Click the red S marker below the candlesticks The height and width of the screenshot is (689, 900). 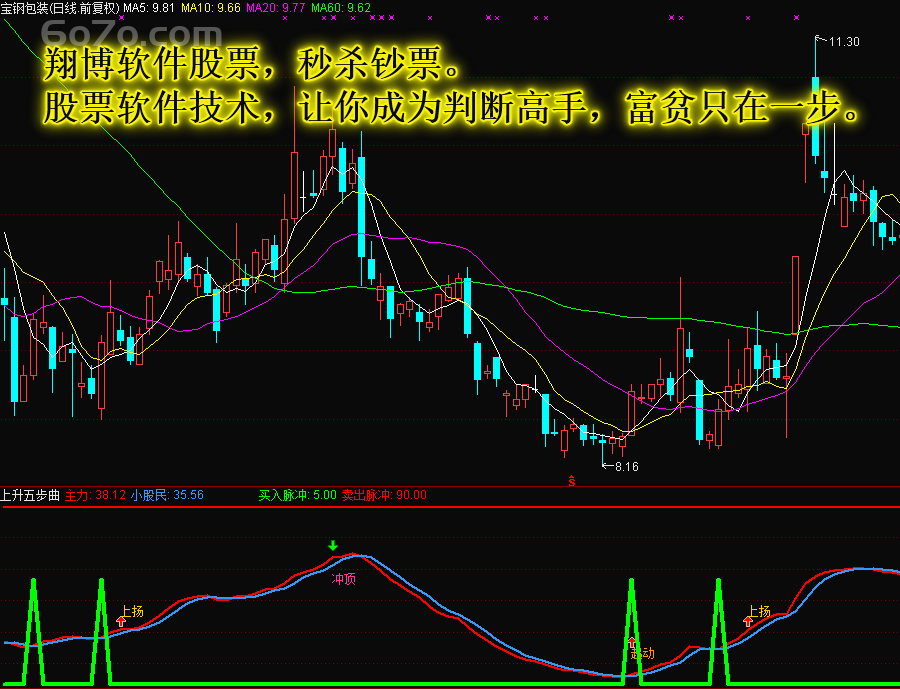[572, 481]
